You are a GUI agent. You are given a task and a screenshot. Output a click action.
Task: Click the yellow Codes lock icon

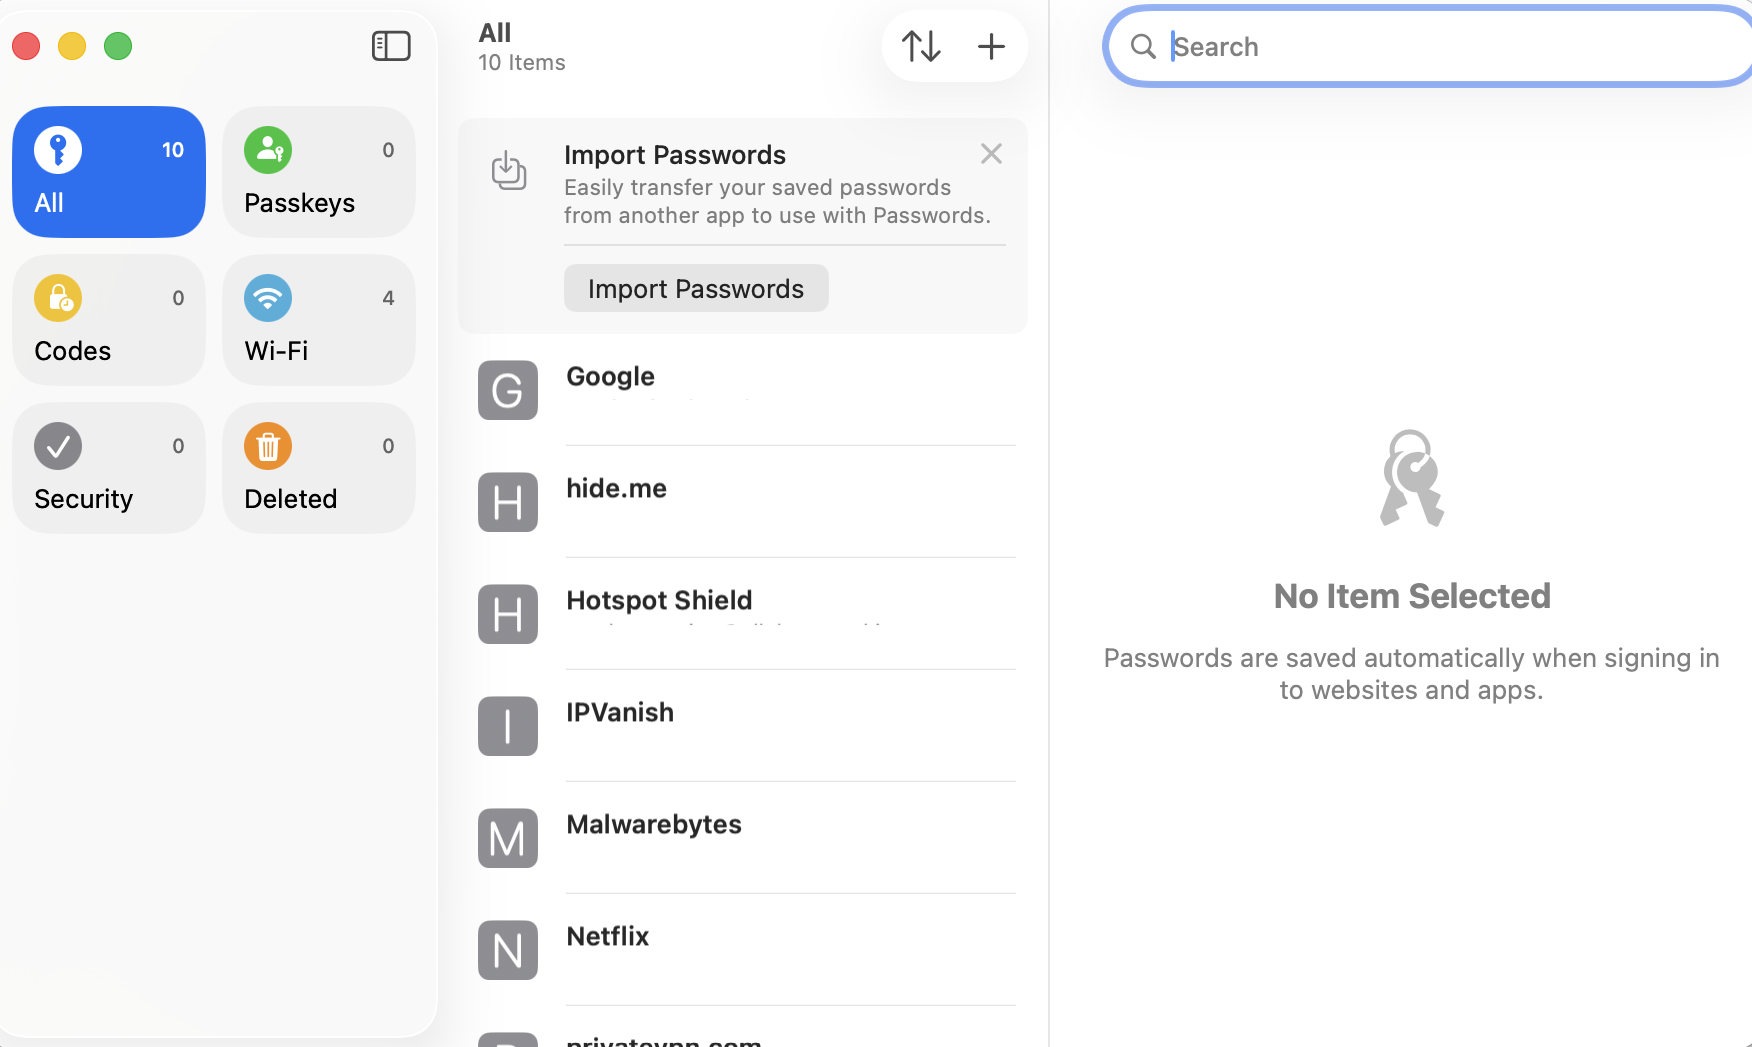click(58, 298)
